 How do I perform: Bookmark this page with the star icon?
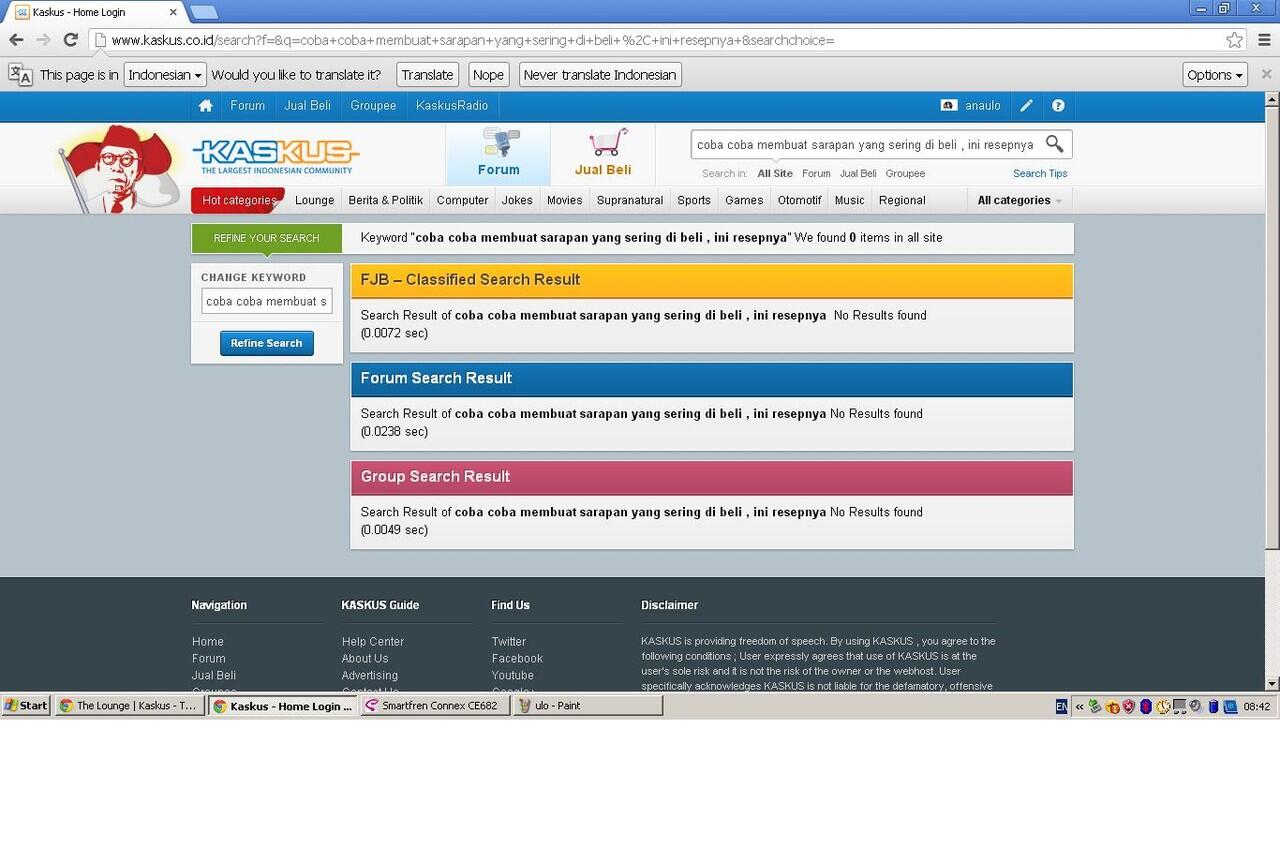(1235, 40)
